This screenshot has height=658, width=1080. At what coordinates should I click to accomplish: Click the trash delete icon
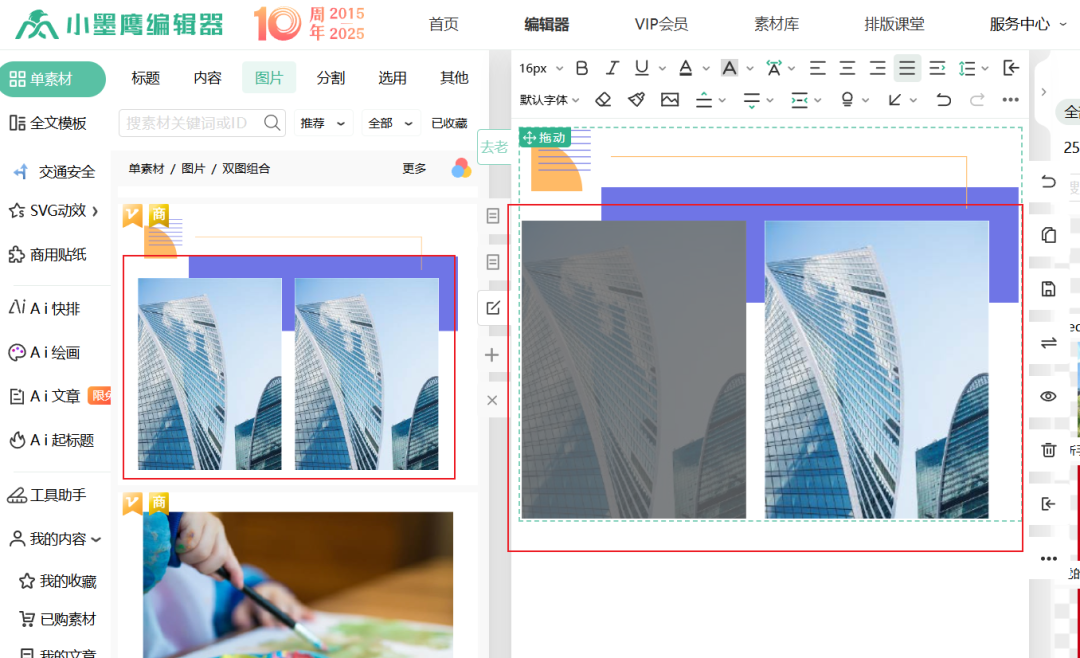[1048, 450]
